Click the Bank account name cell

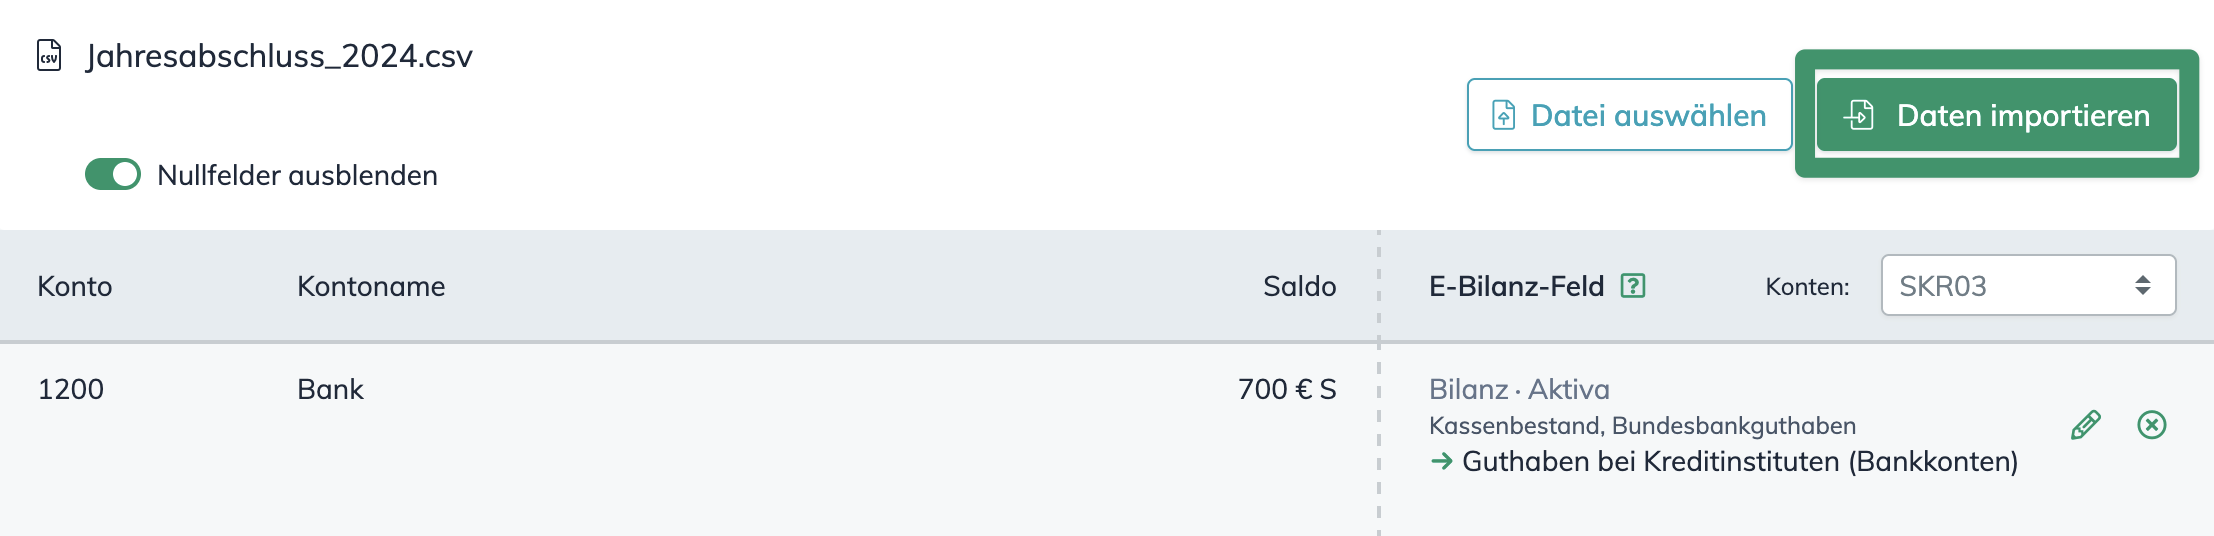coord(330,389)
